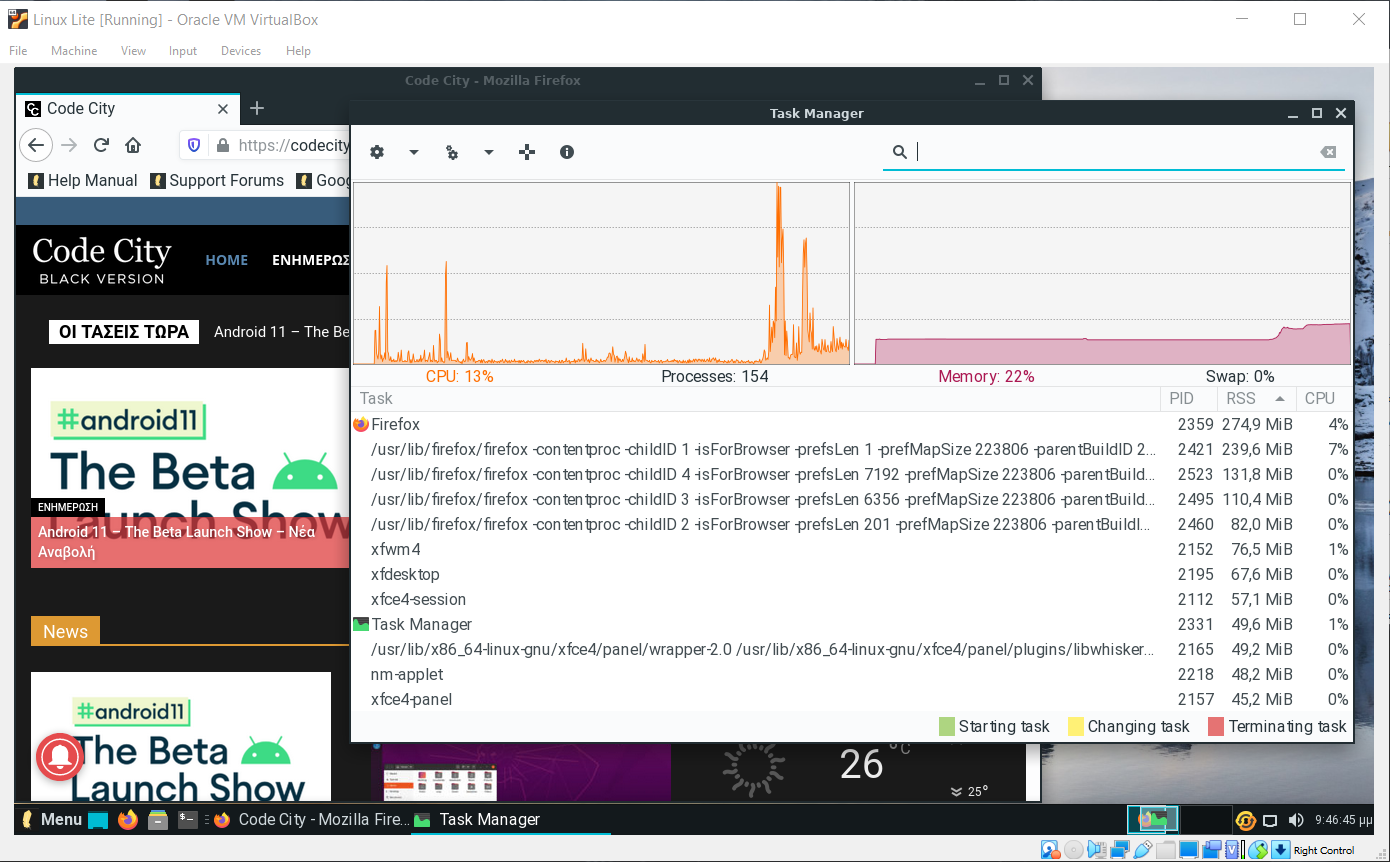Select the nm-applet process row

852,674
